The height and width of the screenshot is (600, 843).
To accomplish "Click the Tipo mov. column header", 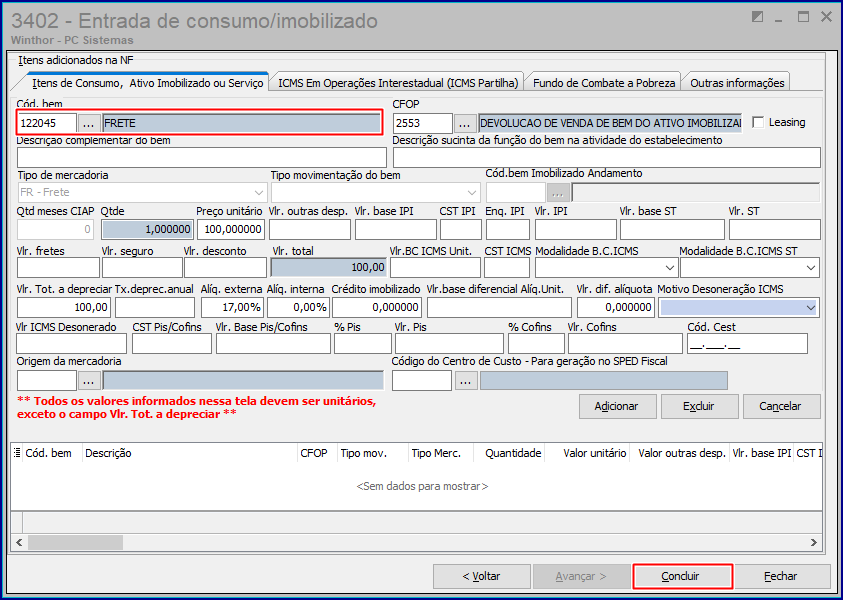I will coord(373,453).
